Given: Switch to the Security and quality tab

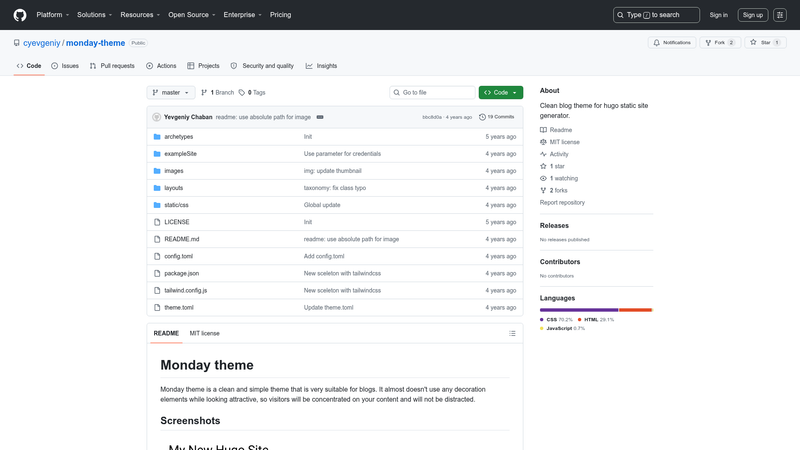Looking at the screenshot, I should coord(262,66).
